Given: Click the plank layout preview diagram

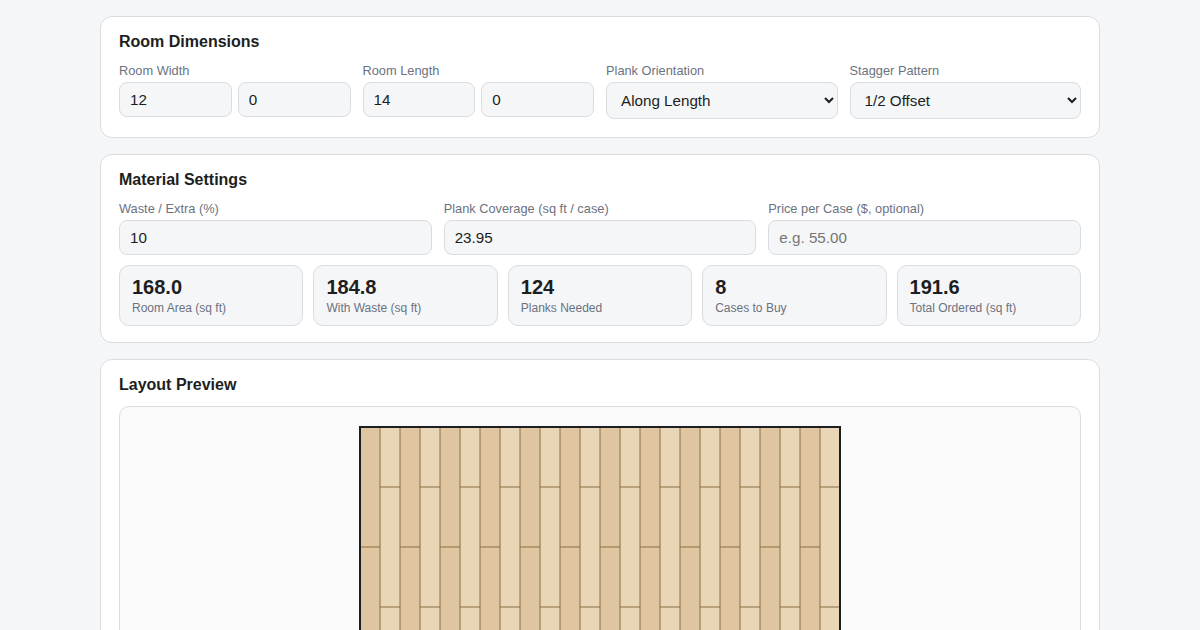Looking at the screenshot, I should pyautogui.click(x=600, y=528).
